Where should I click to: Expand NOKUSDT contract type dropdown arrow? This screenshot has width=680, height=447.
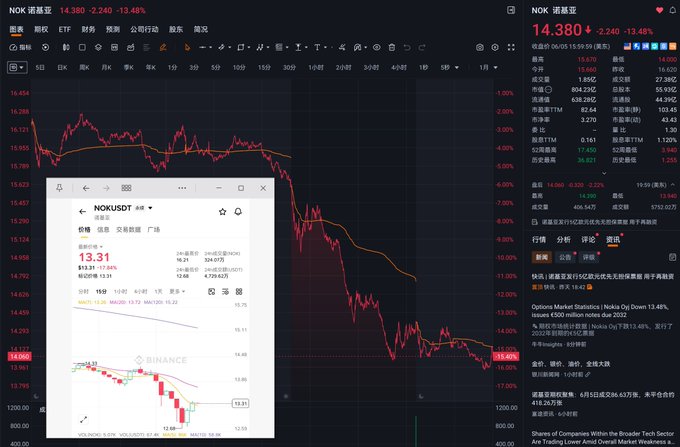coord(150,208)
